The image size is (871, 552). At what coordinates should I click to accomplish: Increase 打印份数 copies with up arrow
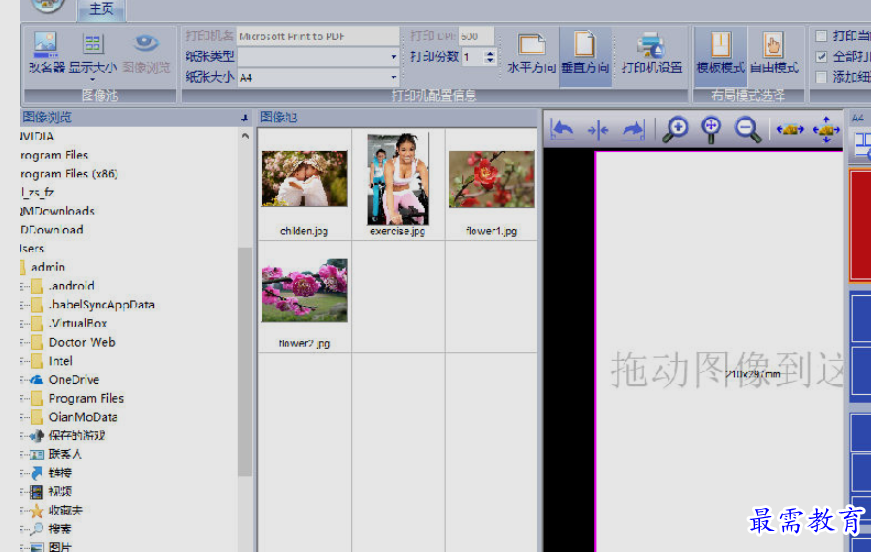point(489,53)
